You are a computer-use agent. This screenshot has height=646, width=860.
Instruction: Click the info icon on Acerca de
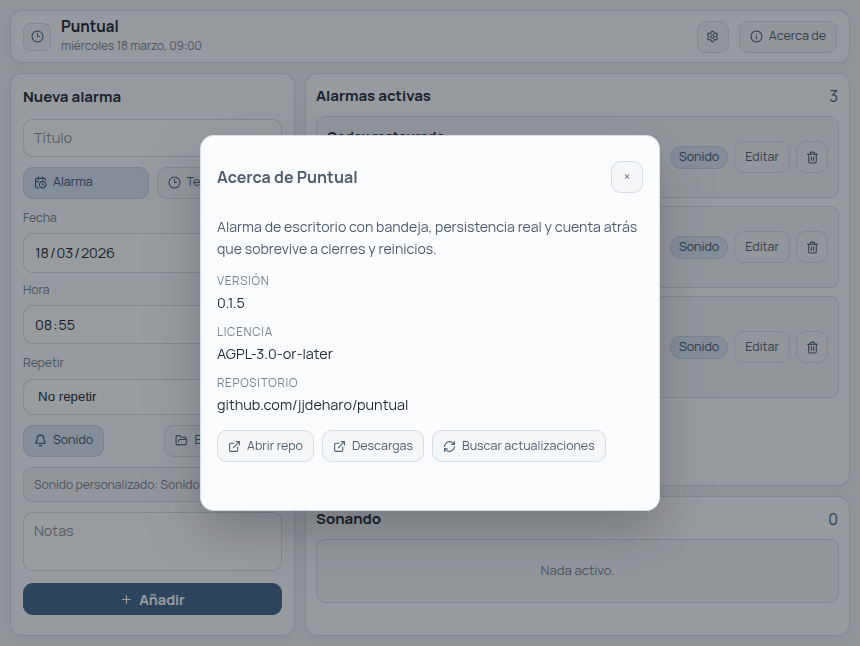[x=758, y=36]
